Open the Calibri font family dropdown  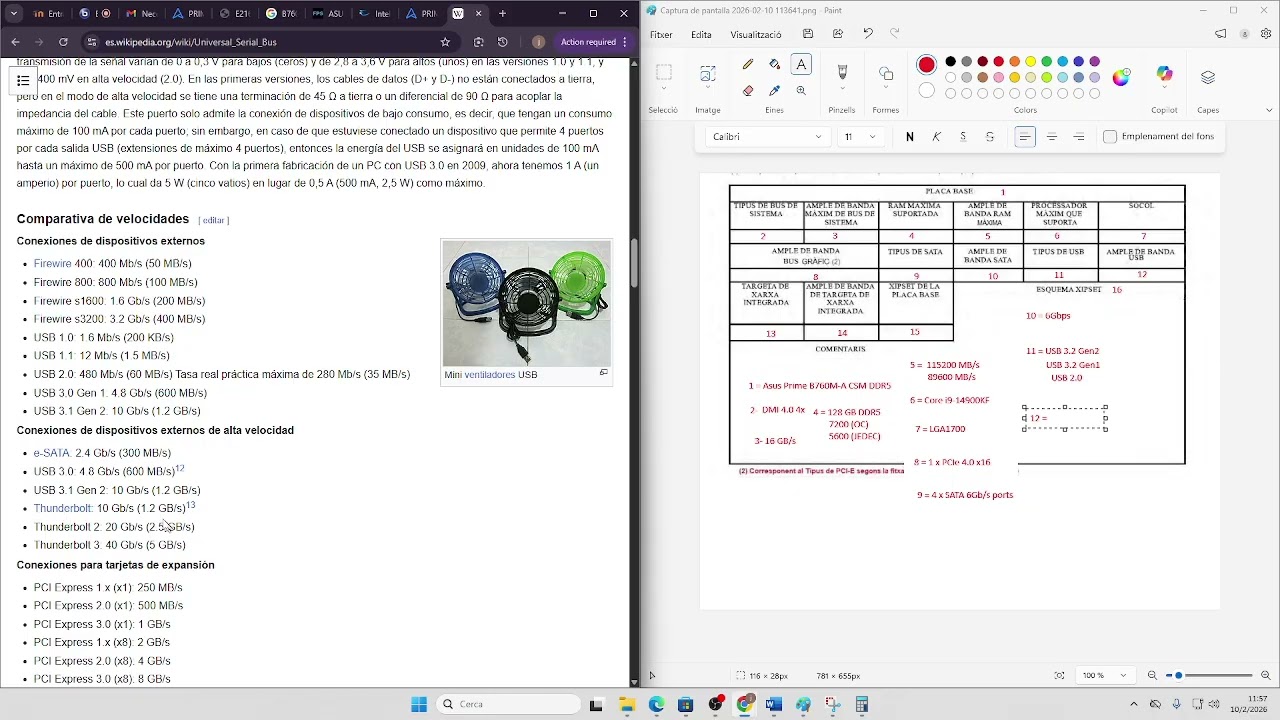coord(767,137)
